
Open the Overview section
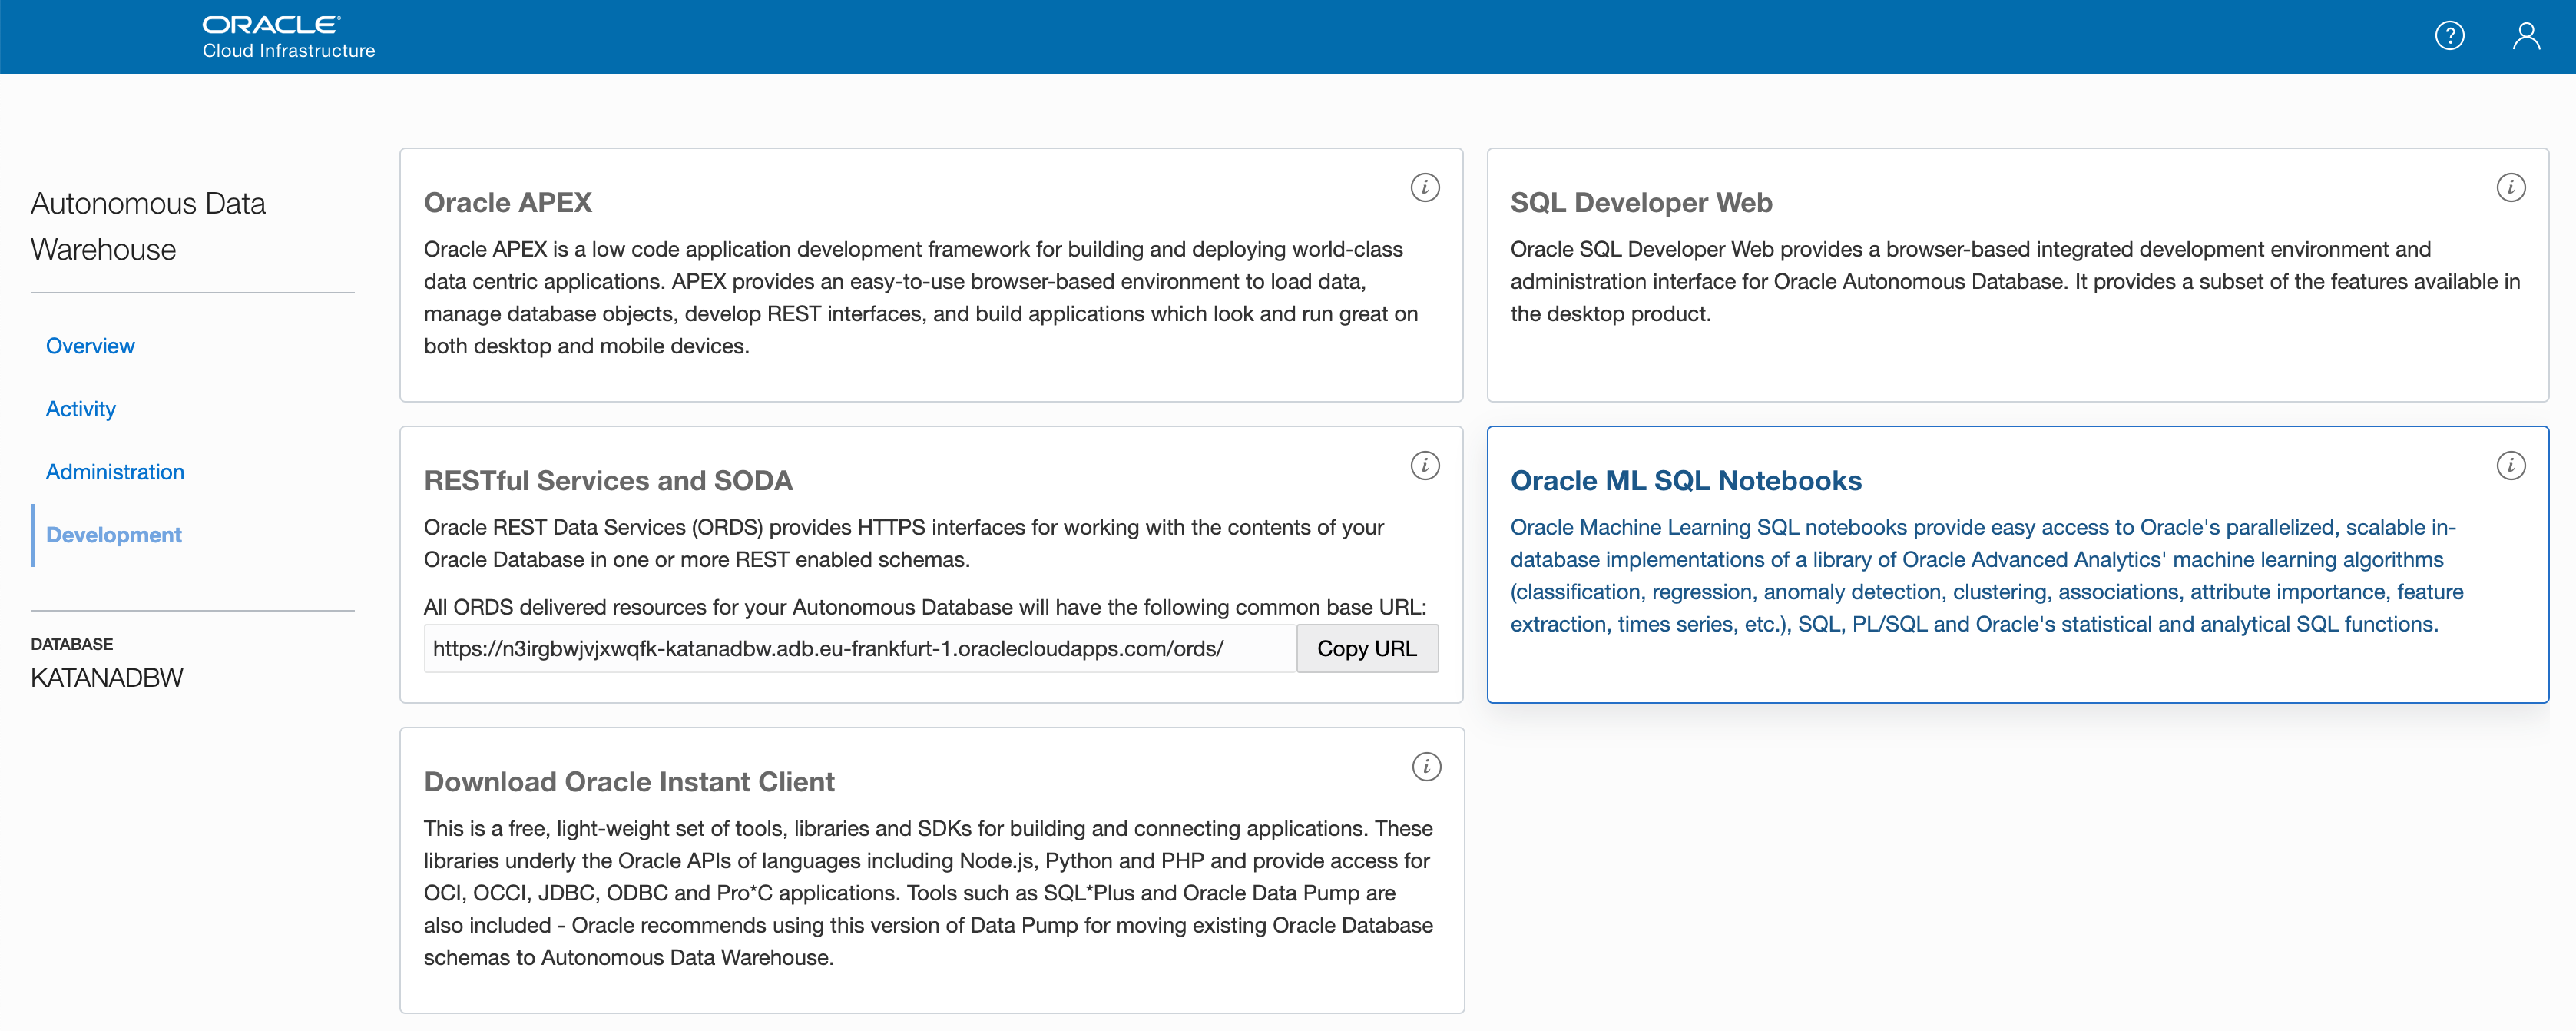(90, 346)
